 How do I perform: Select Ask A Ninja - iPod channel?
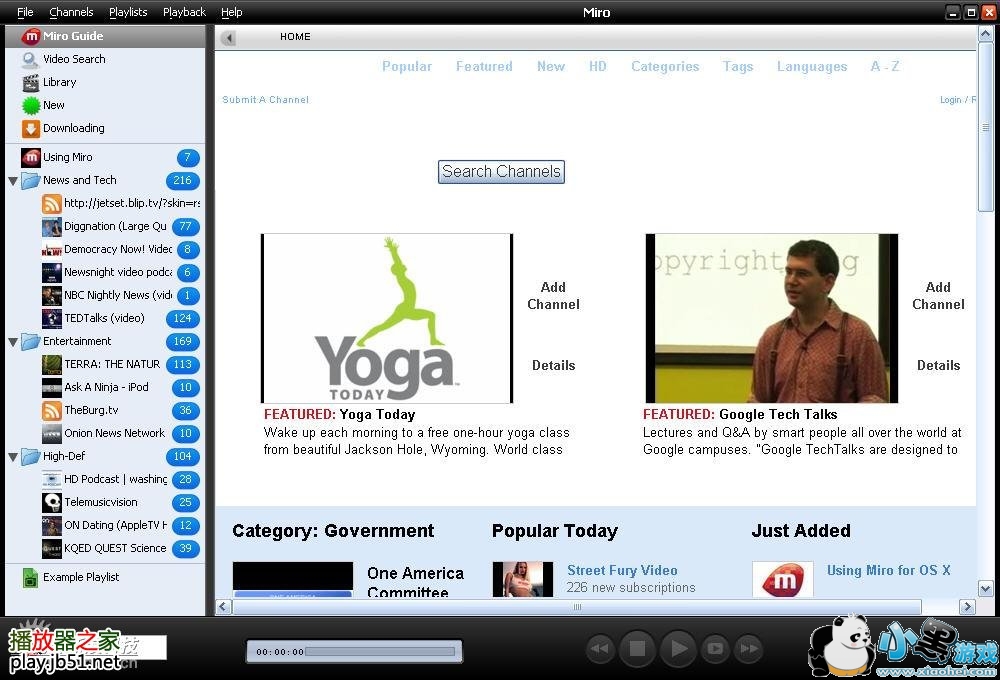121,387
